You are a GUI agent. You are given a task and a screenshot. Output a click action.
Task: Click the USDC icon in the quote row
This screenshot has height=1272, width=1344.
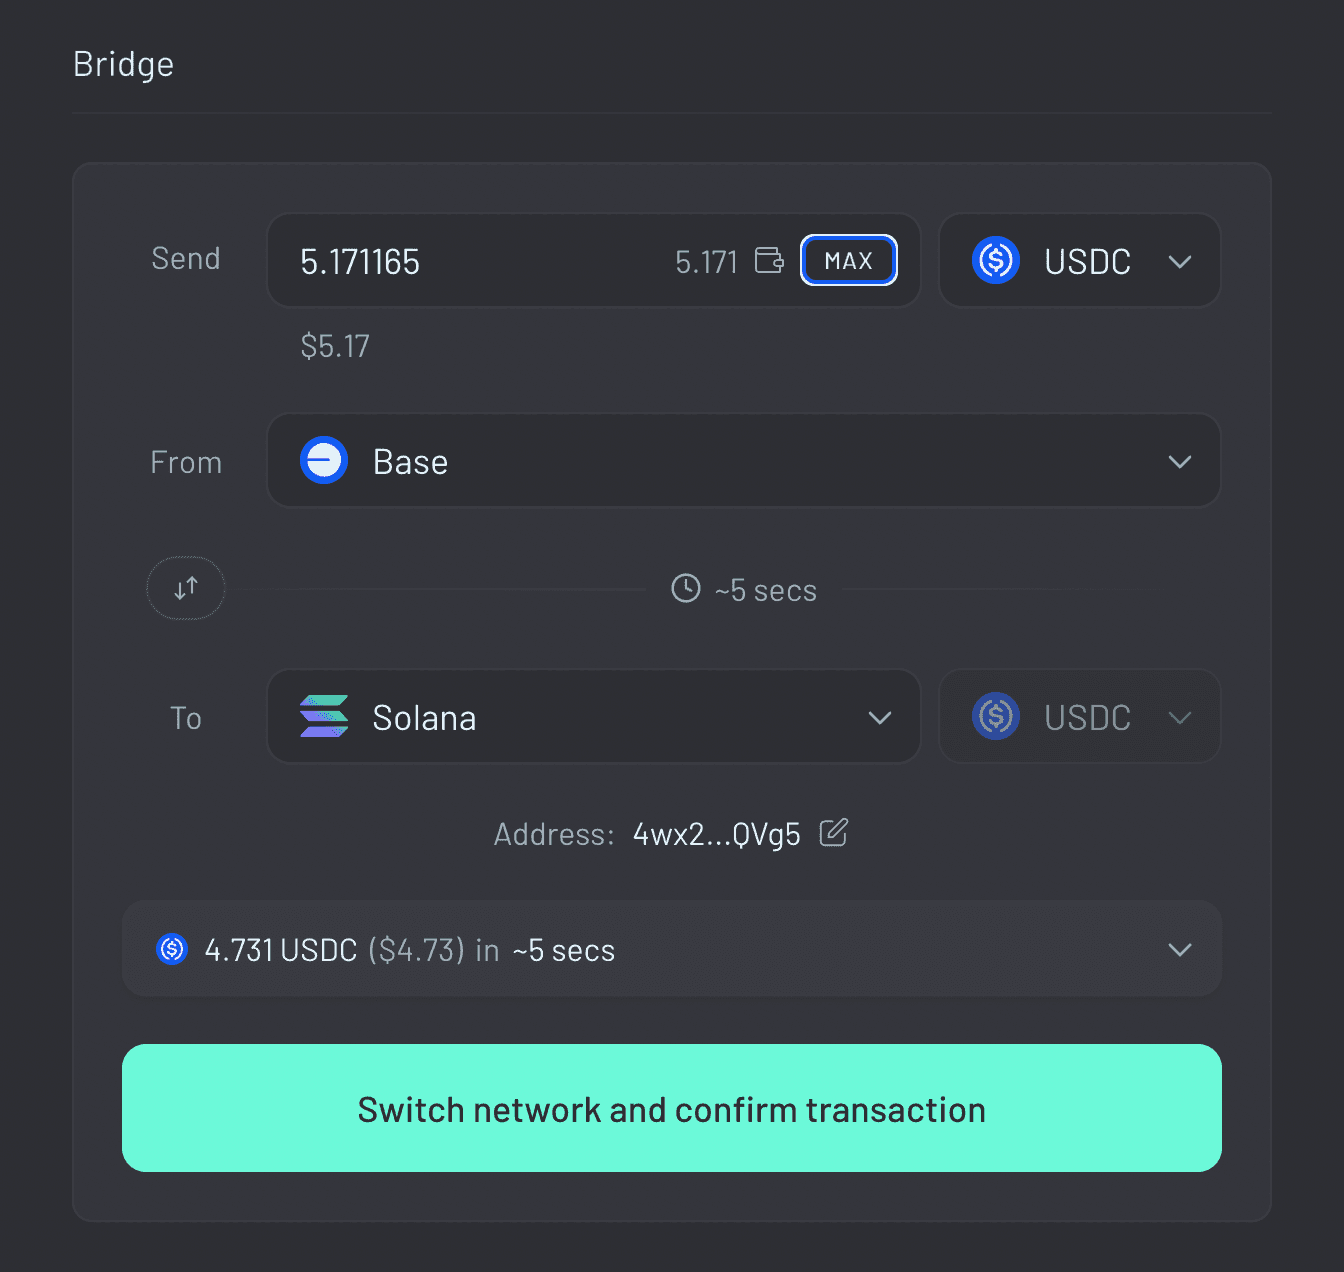tap(171, 949)
